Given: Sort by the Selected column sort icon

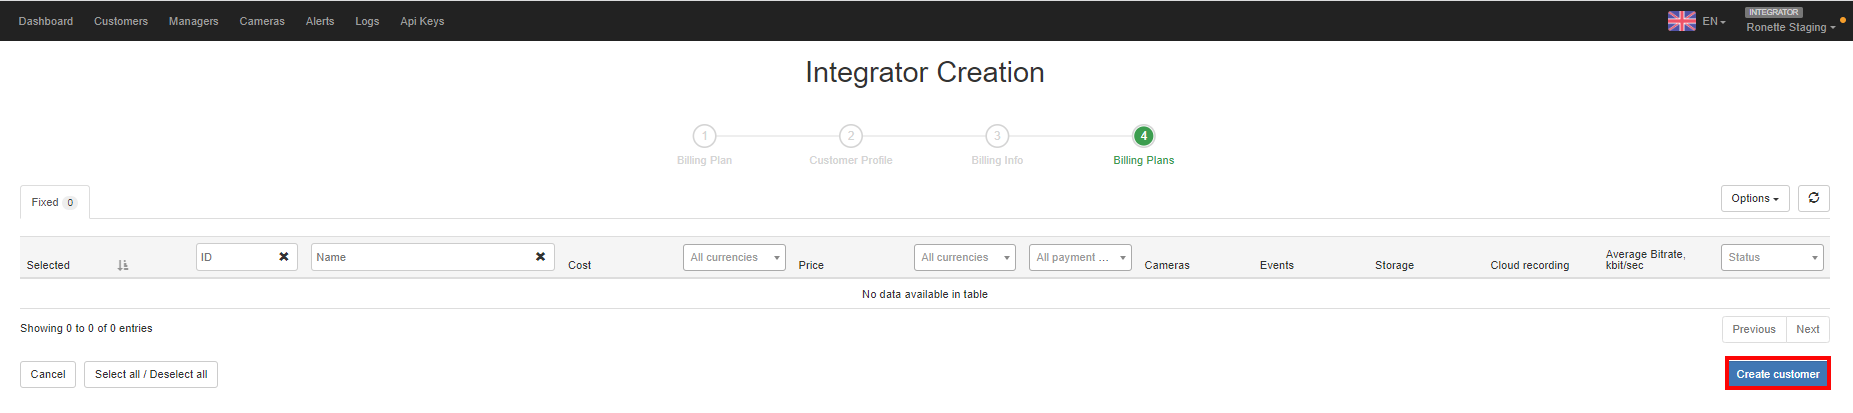Looking at the screenshot, I should click(x=123, y=265).
